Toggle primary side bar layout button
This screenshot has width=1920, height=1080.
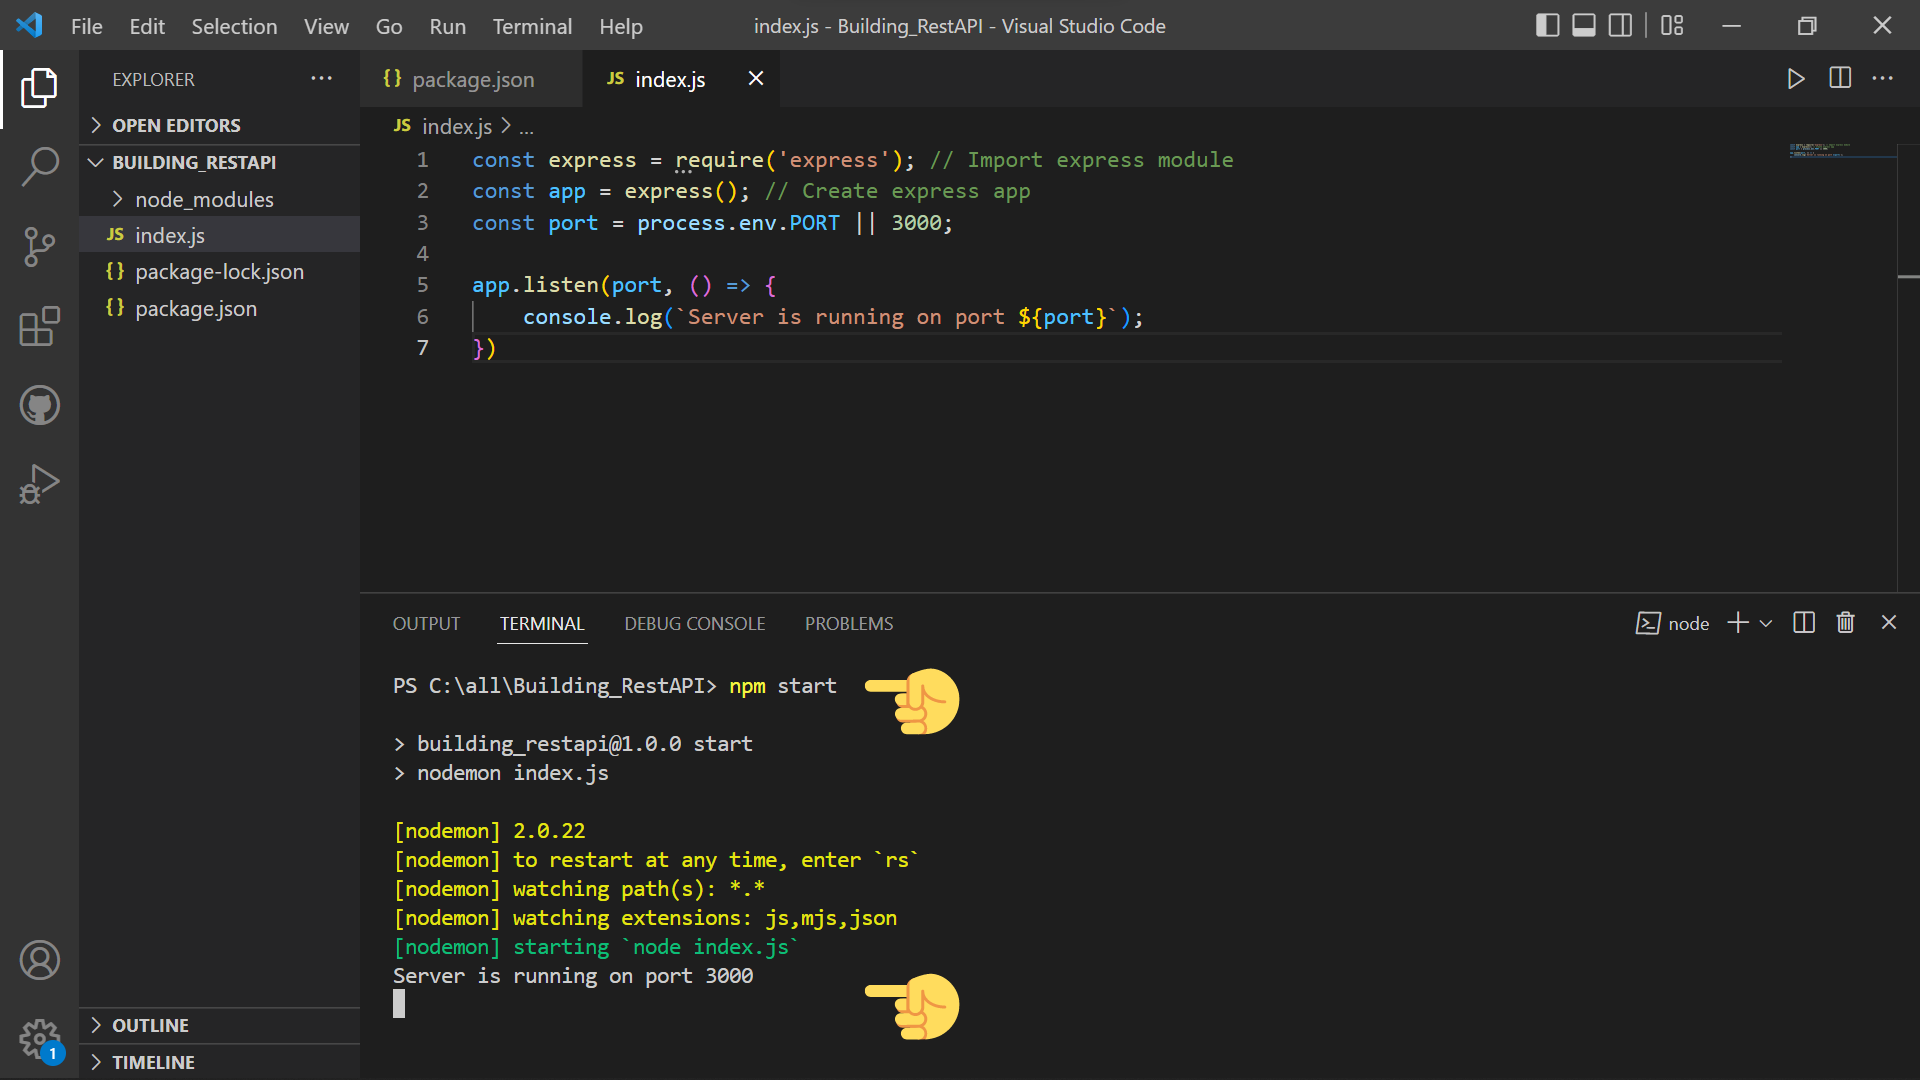click(1547, 26)
